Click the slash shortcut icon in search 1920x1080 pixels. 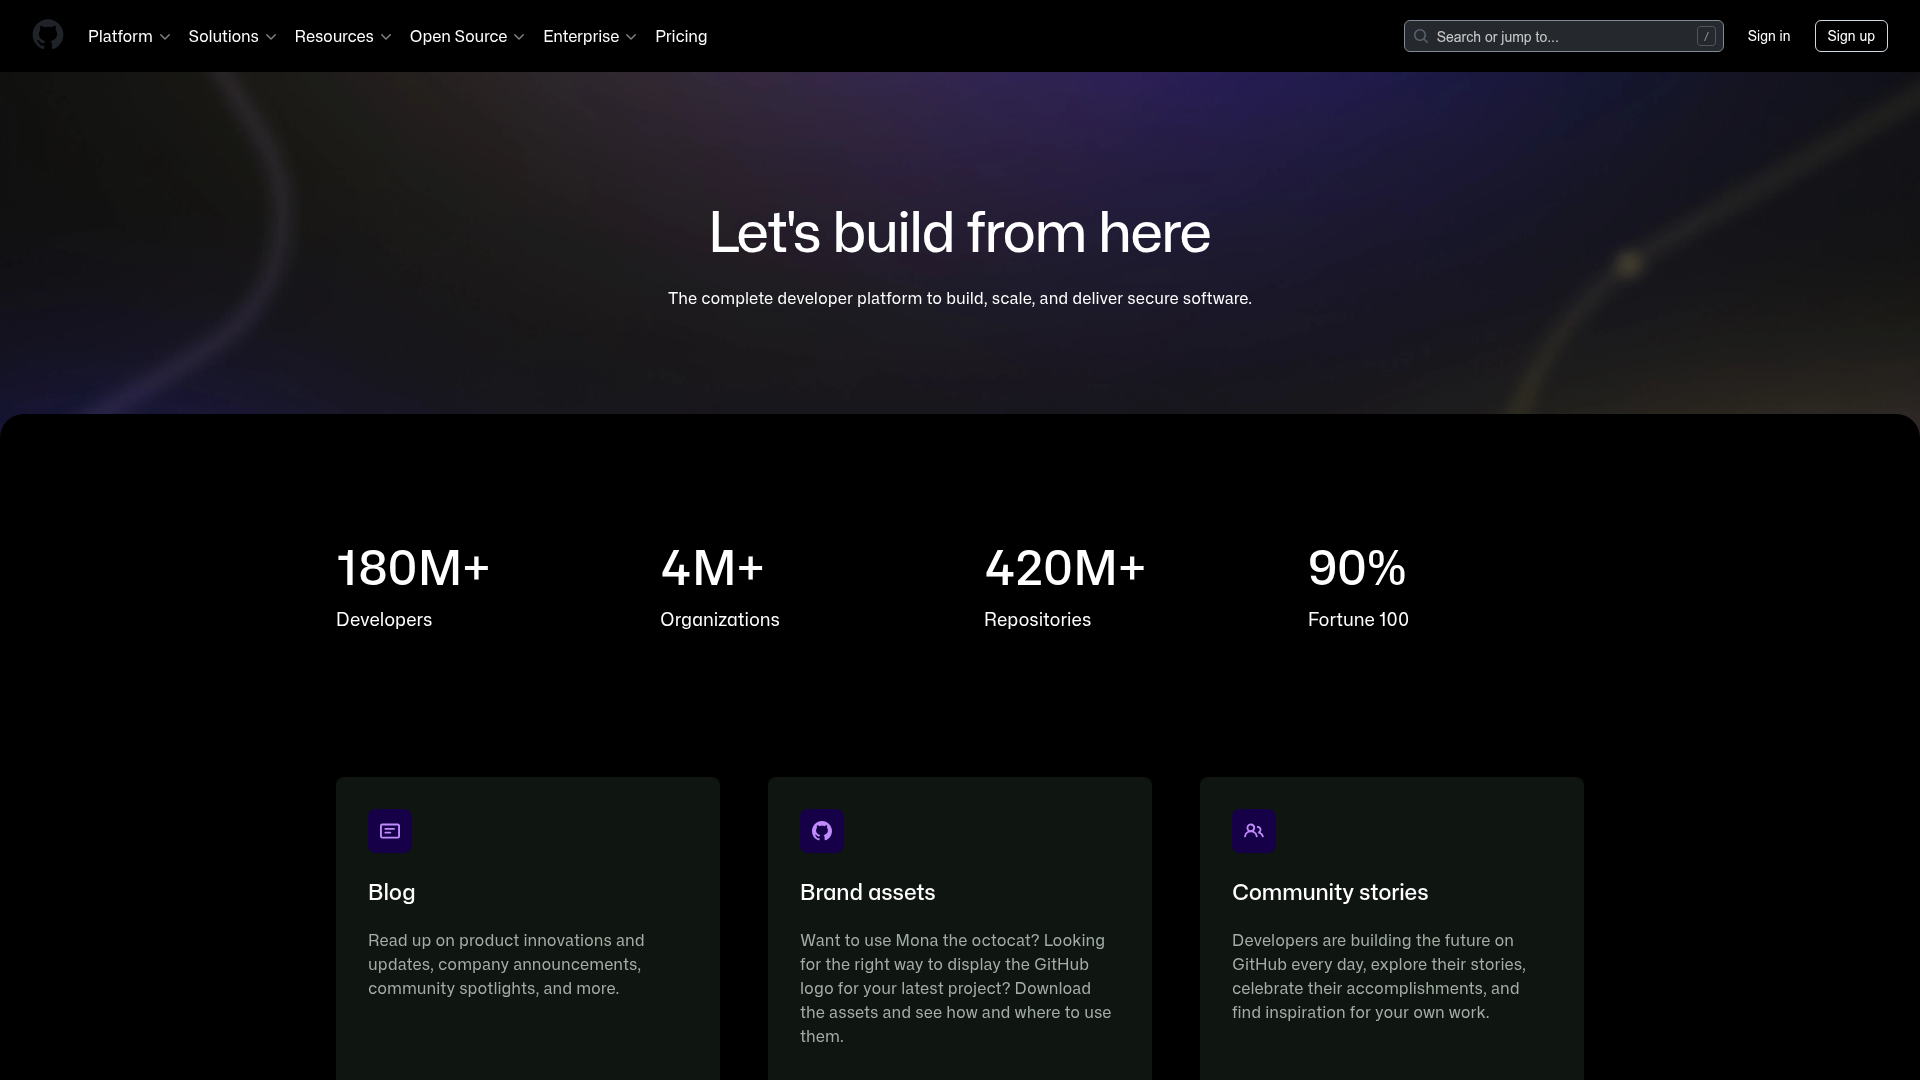1706,36
